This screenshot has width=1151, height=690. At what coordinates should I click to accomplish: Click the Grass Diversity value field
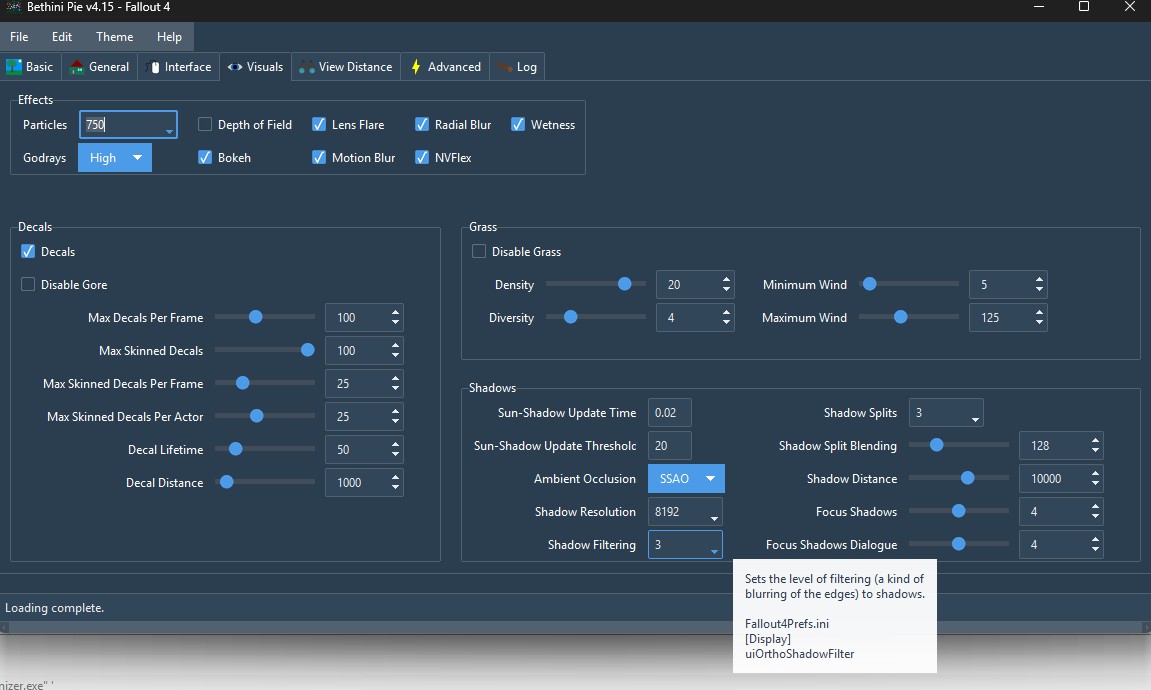pyautogui.click(x=695, y=318)
